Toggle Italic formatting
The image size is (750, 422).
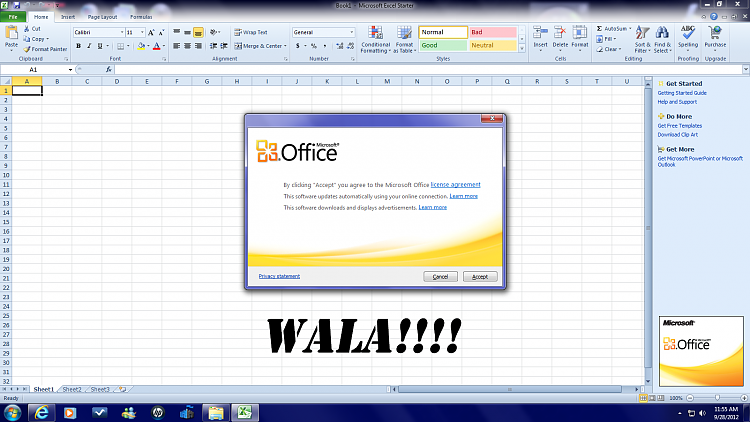pyautogui.click(x=89, y=46)
